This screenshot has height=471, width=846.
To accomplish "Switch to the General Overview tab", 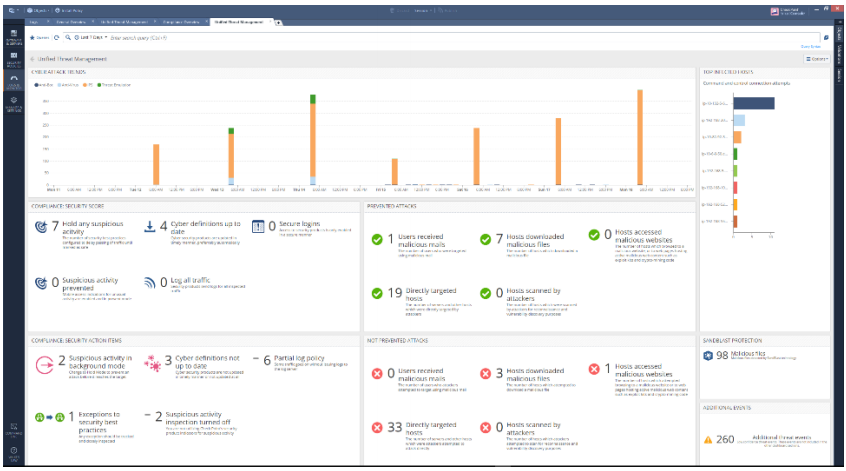I will 71,22.
